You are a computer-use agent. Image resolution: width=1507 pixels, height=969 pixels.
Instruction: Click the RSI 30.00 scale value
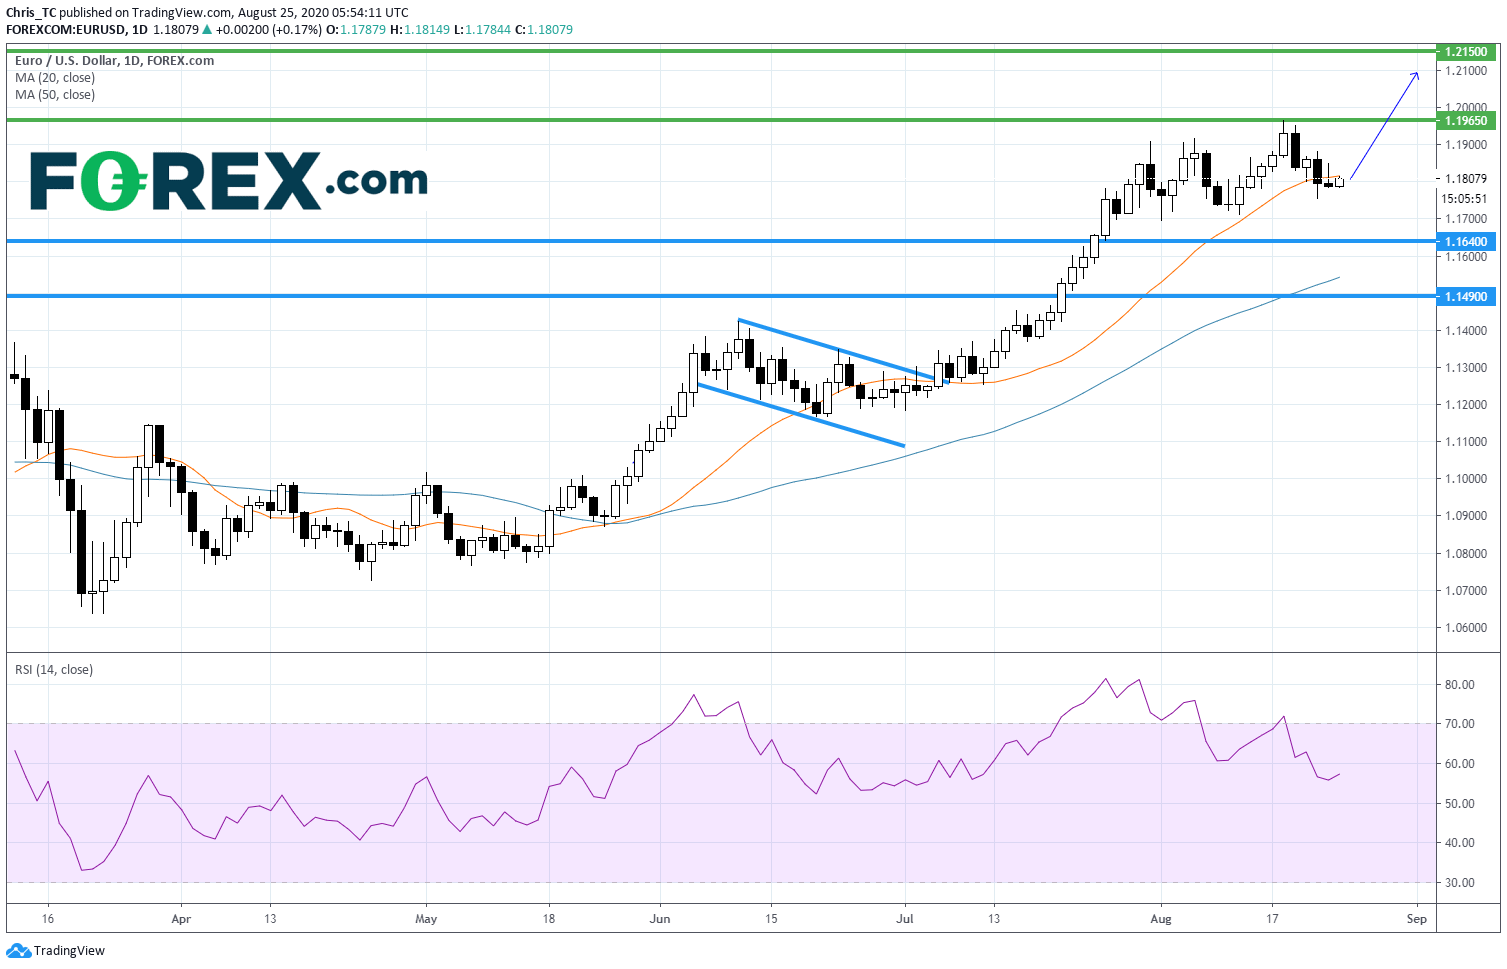click(1460, 883)
